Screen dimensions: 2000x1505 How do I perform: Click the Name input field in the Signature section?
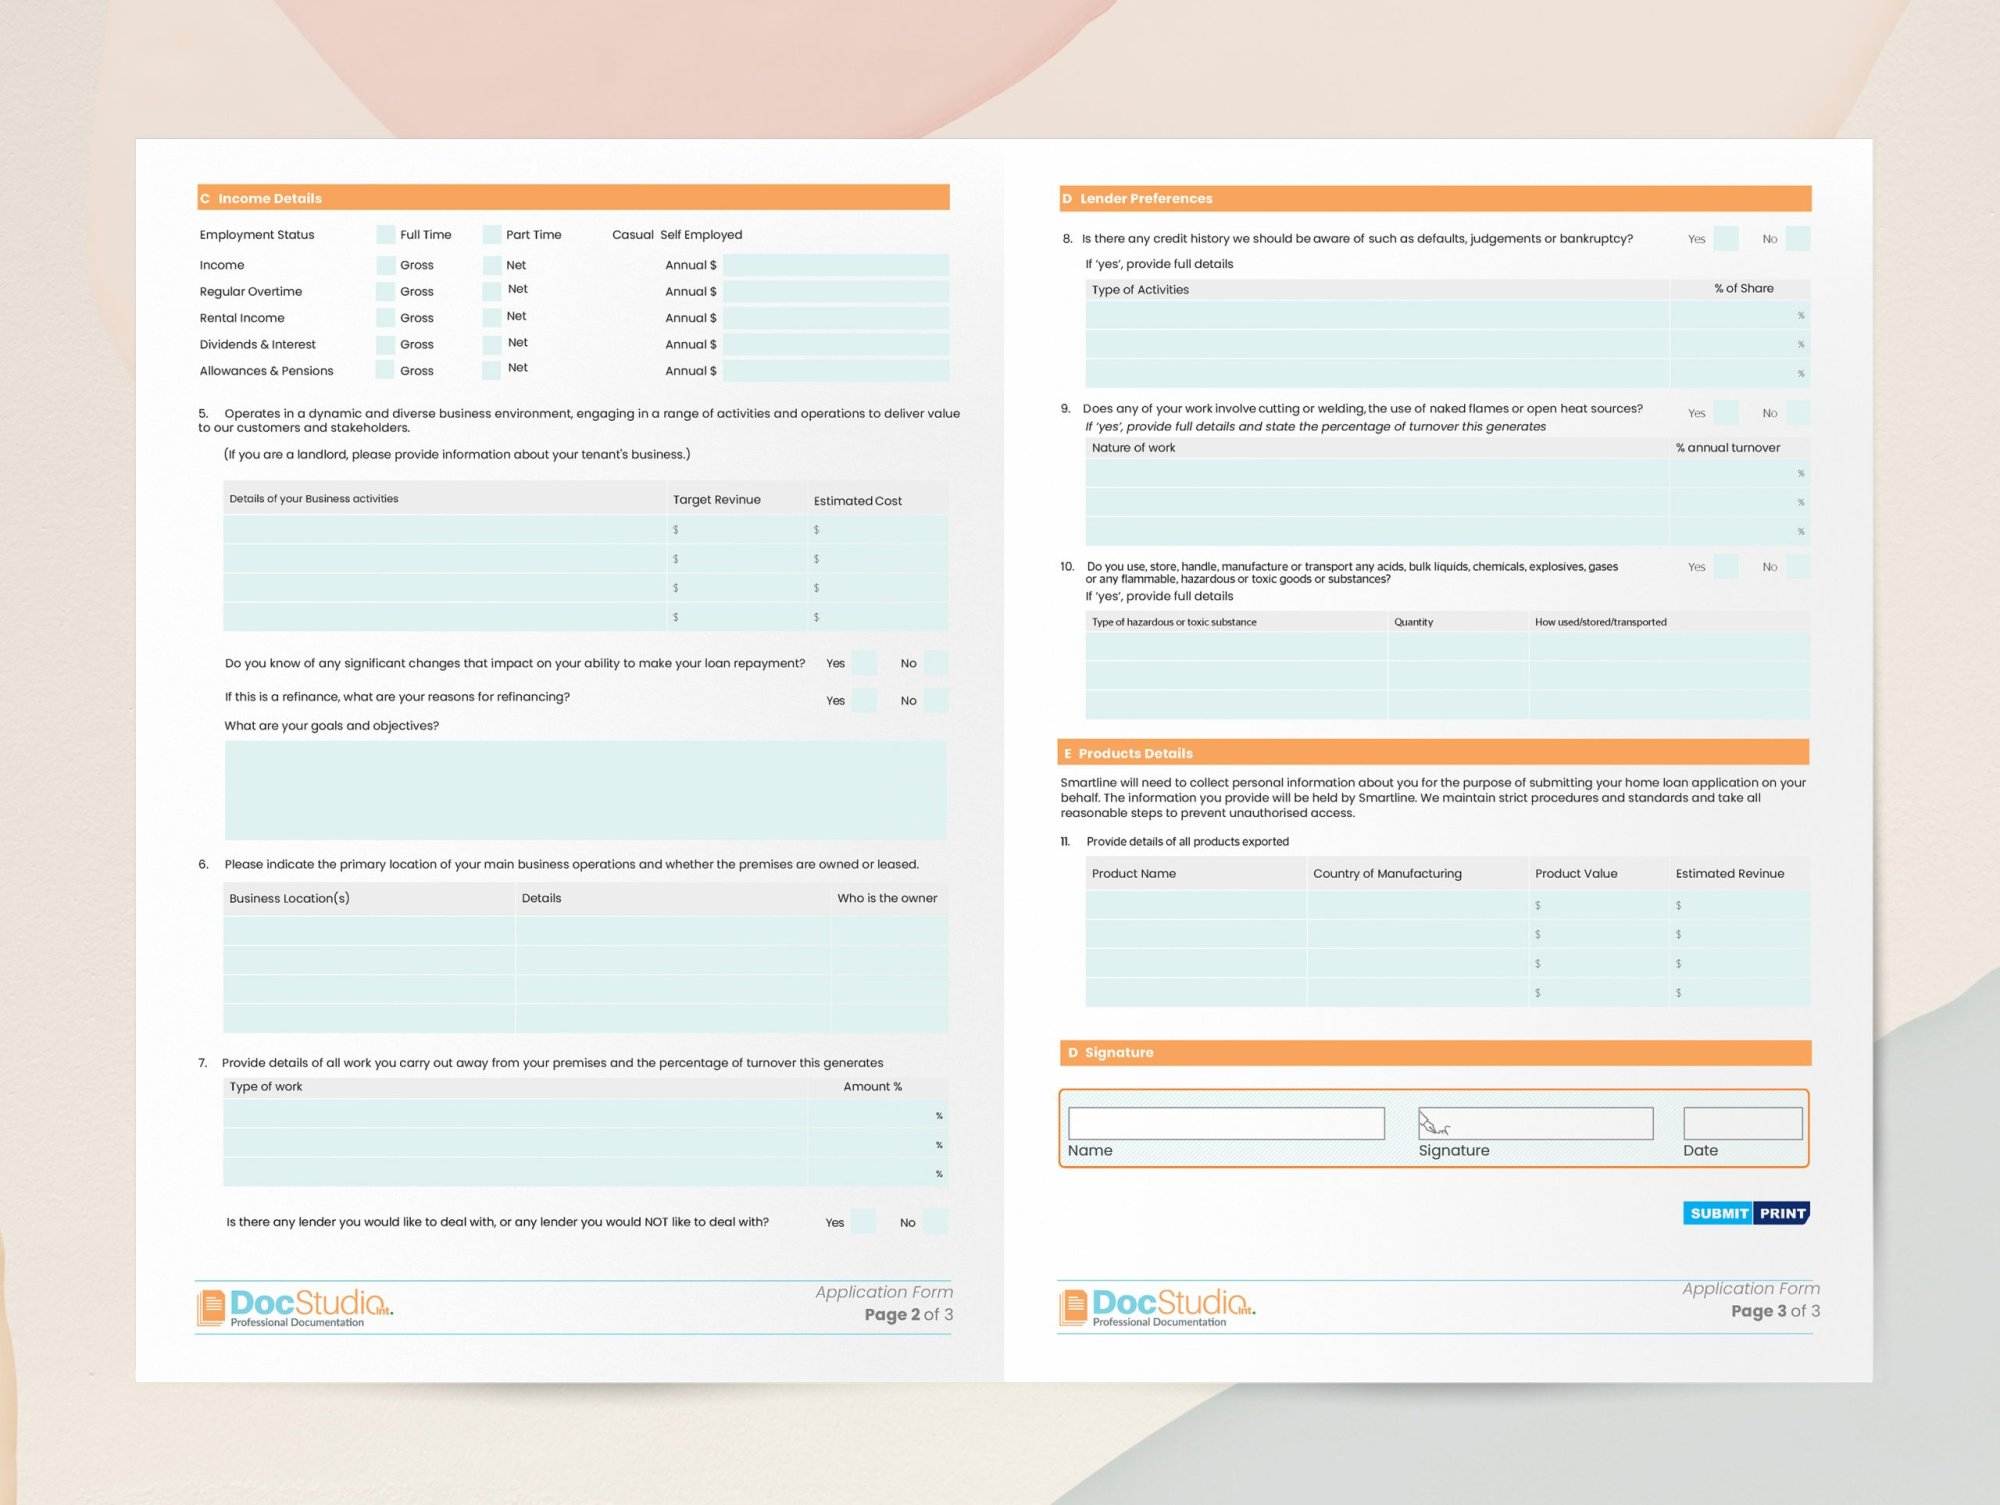(1225, 1123)
